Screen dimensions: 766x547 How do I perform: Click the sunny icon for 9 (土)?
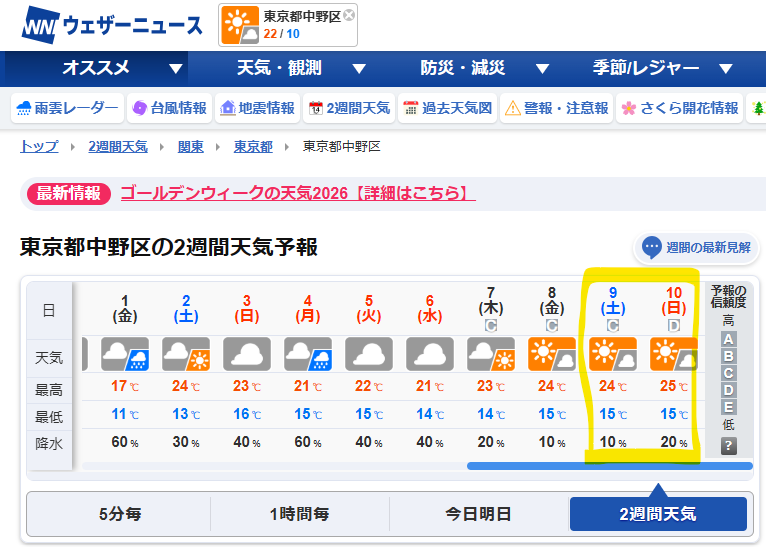(x=613, y=354)
